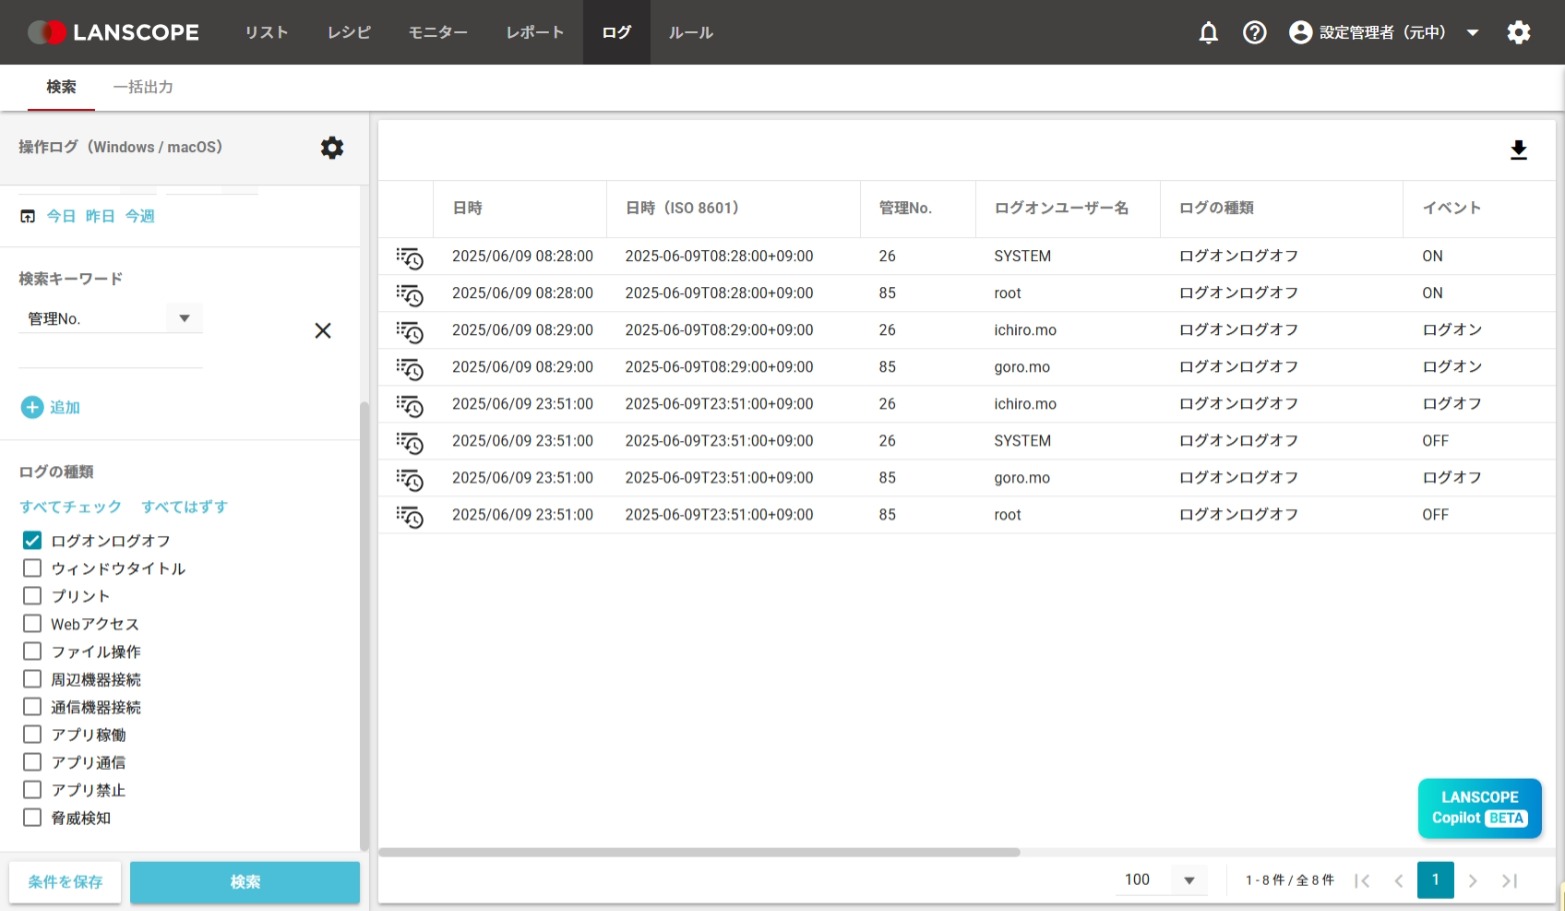
Task: Go to last page of results
Action: [1510, 881]
